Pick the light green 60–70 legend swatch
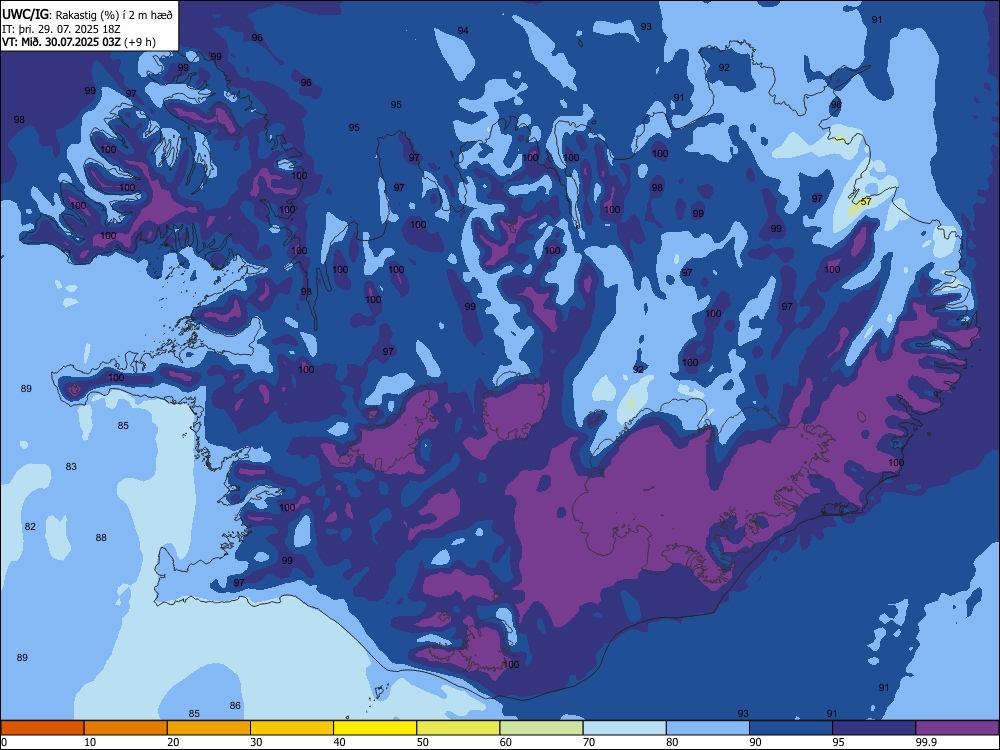Image resolution: width=1000 pixels, height=750 pixels. click(x=541, y=728)
